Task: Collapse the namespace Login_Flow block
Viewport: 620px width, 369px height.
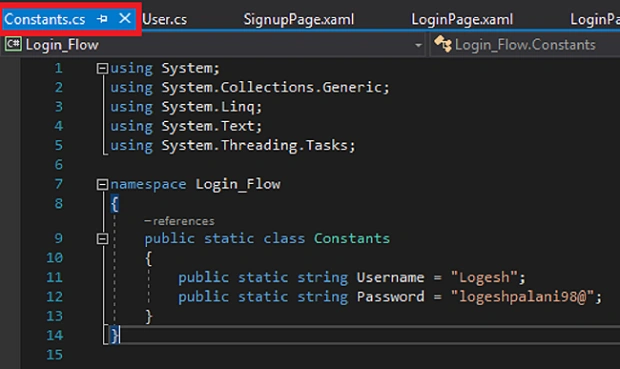Action: [x=102, y=184]
